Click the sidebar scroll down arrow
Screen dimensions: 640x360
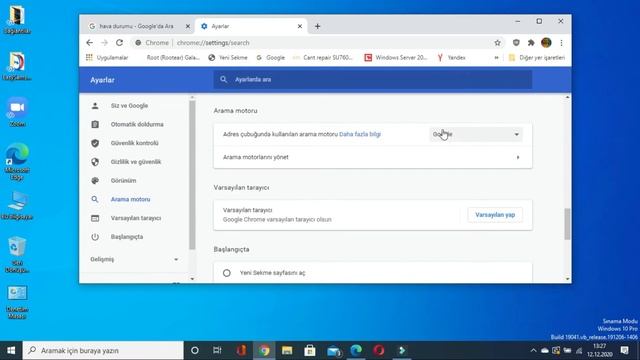click(x=192, y=279)
